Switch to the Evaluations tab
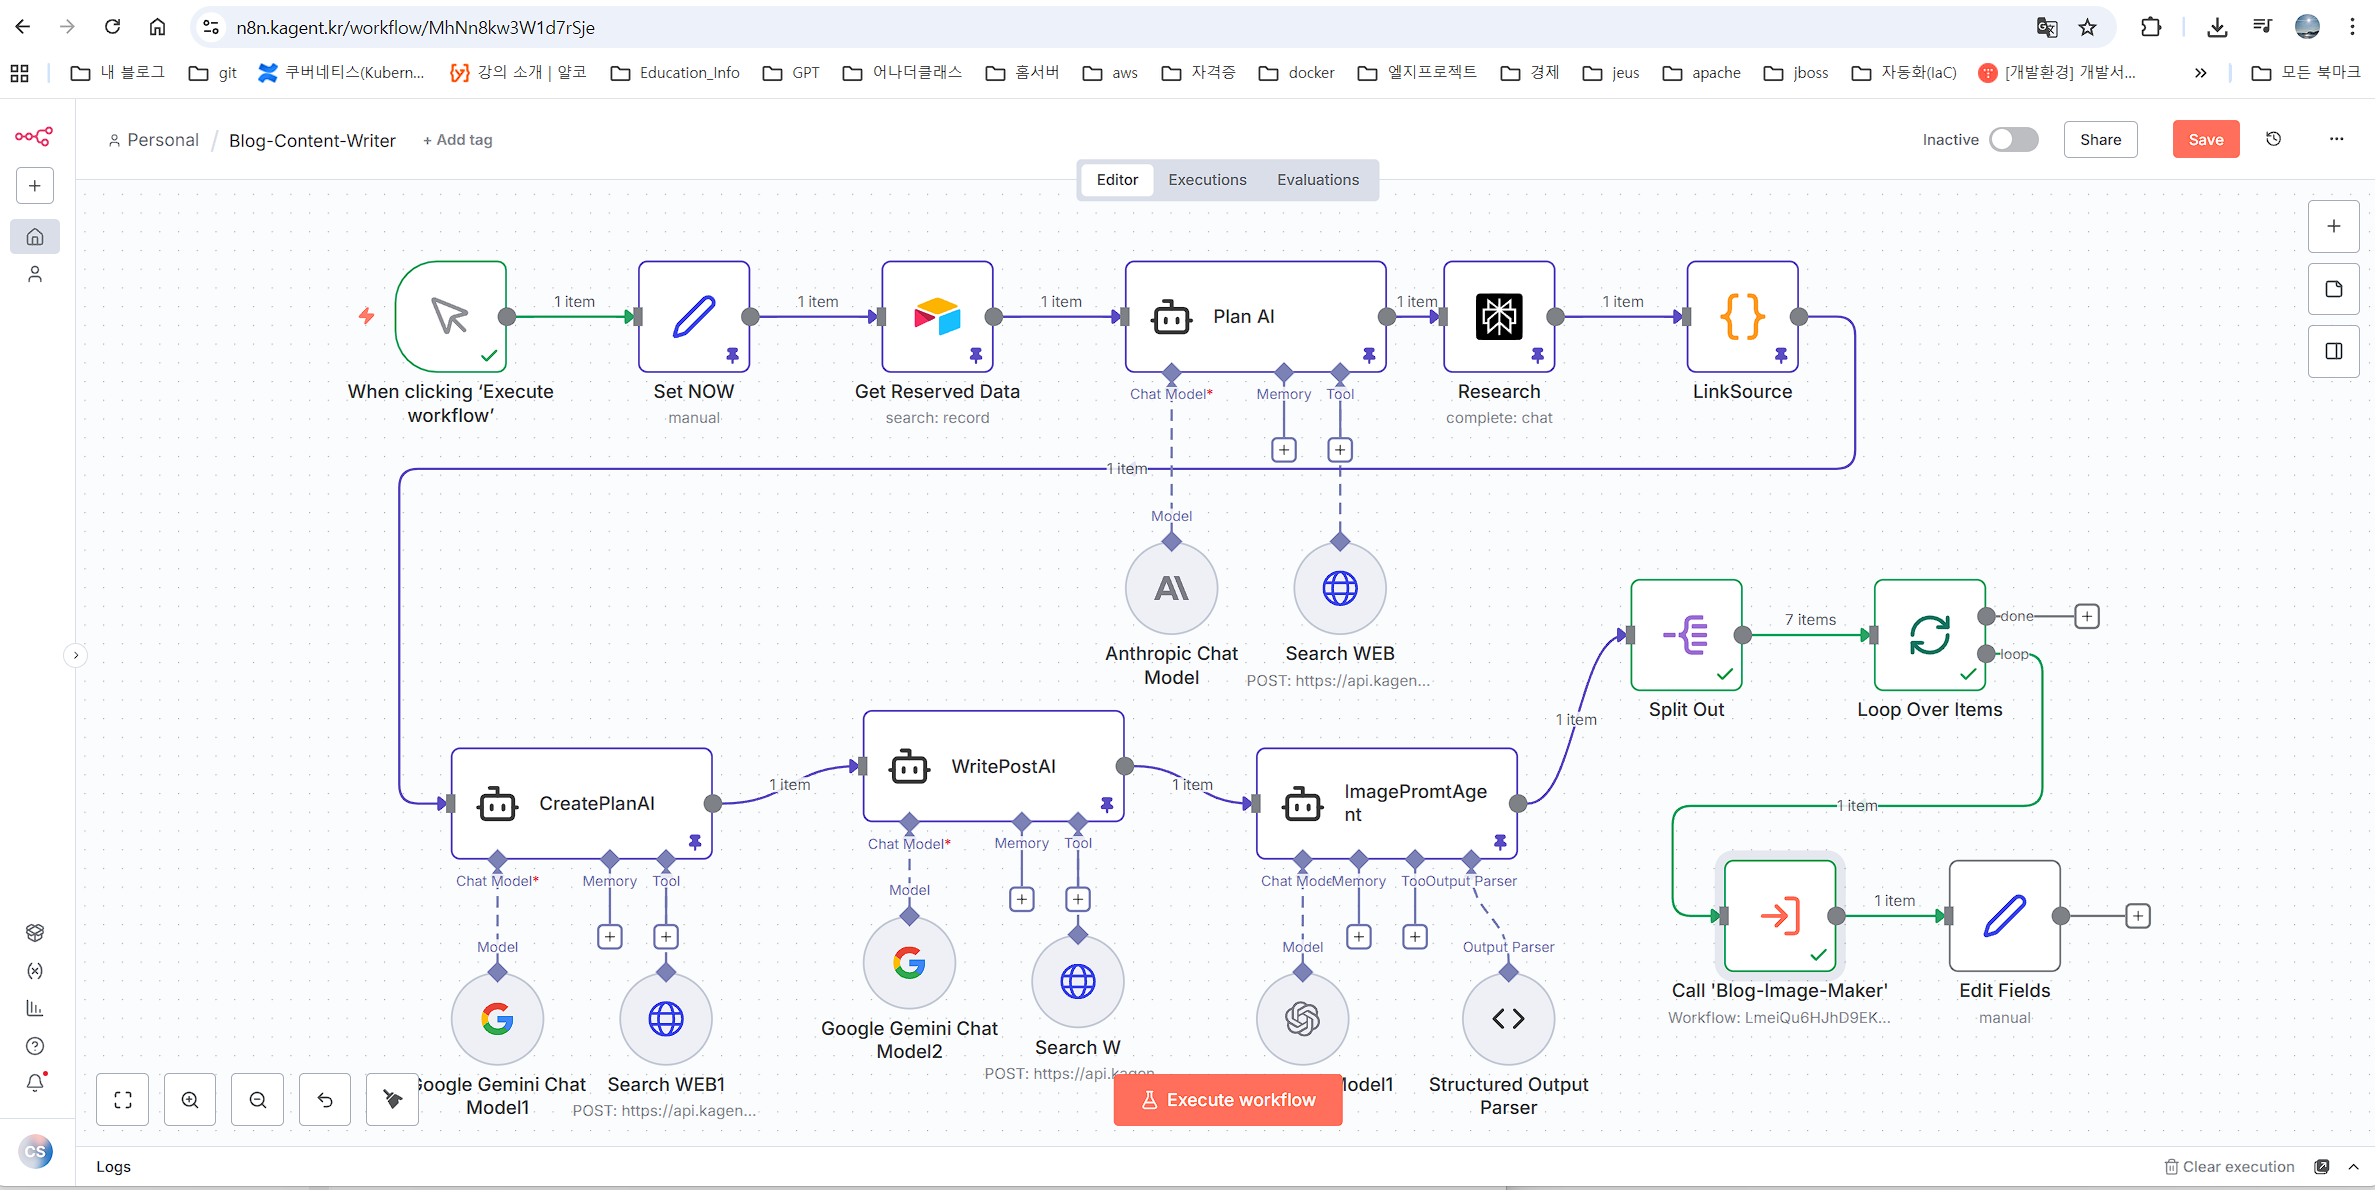The image size is (2375, 1190). (1317, 180)
